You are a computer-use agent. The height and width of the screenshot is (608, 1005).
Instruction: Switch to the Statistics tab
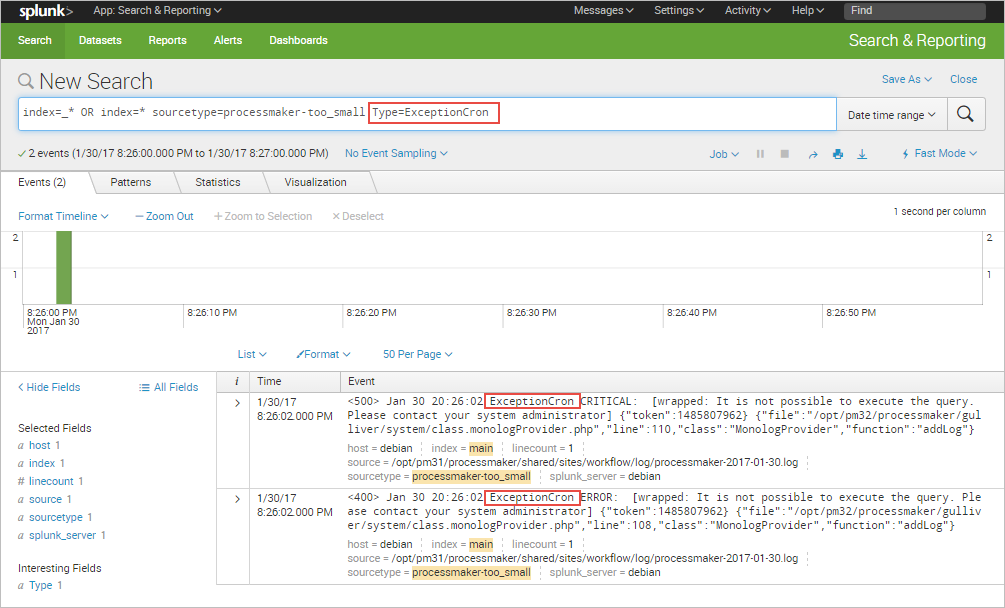pyautogui.click(x=218, y=182)
